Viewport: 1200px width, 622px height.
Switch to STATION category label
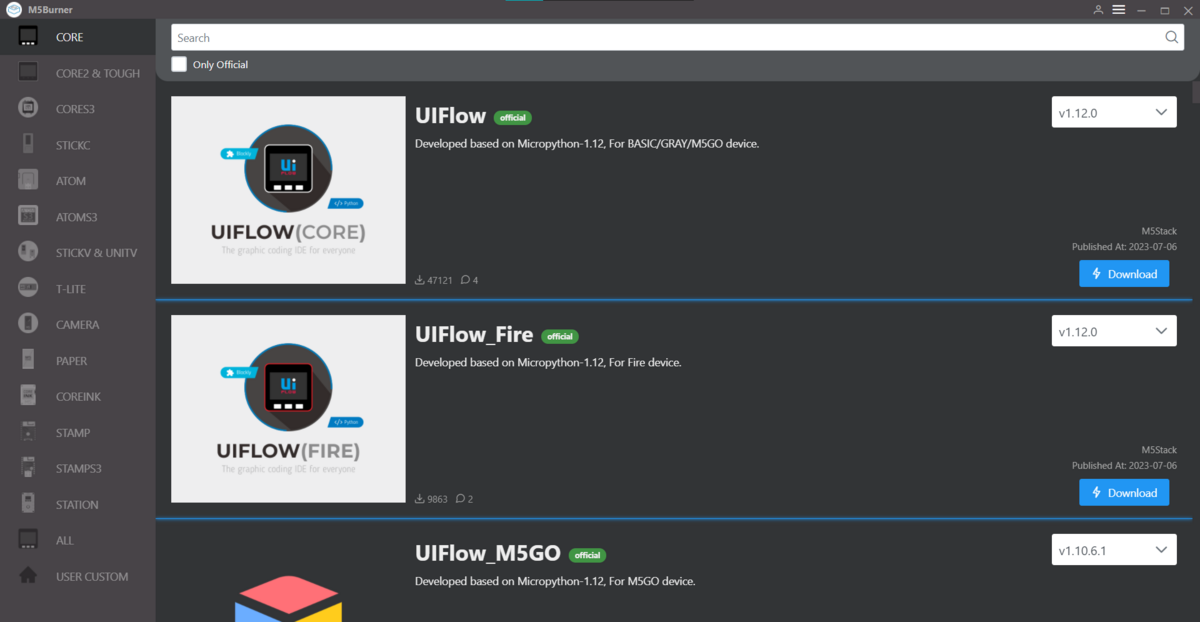77,505
